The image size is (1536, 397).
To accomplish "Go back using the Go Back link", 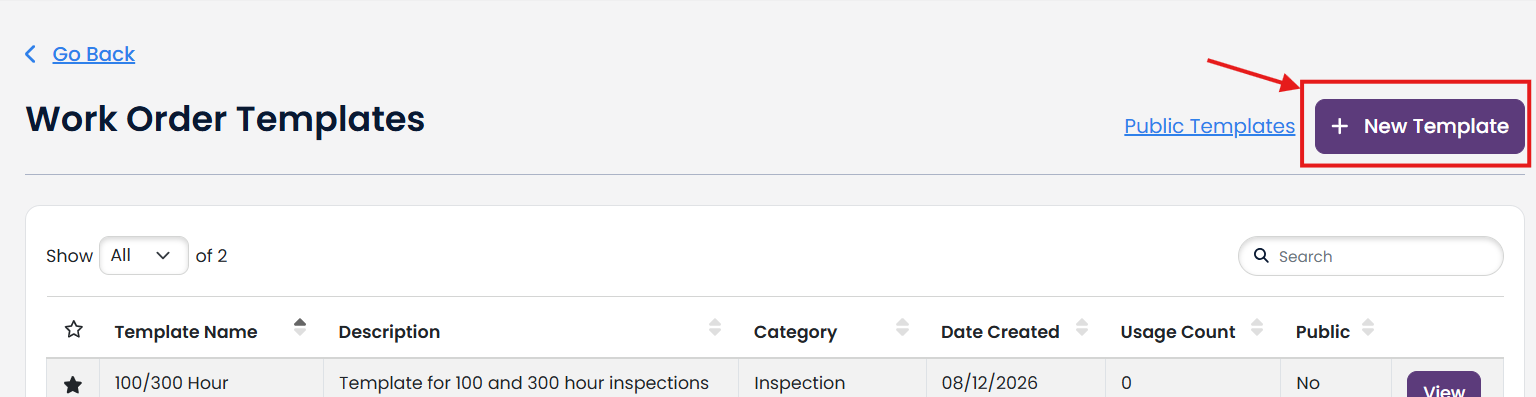I will (x=94, y=54).
